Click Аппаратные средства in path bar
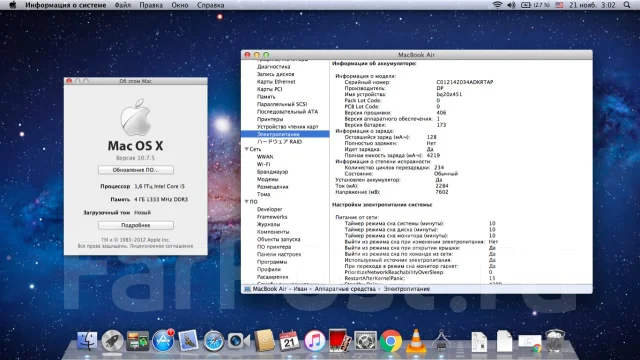The width and height of the screenshot is (640, 360). (345, 289)
